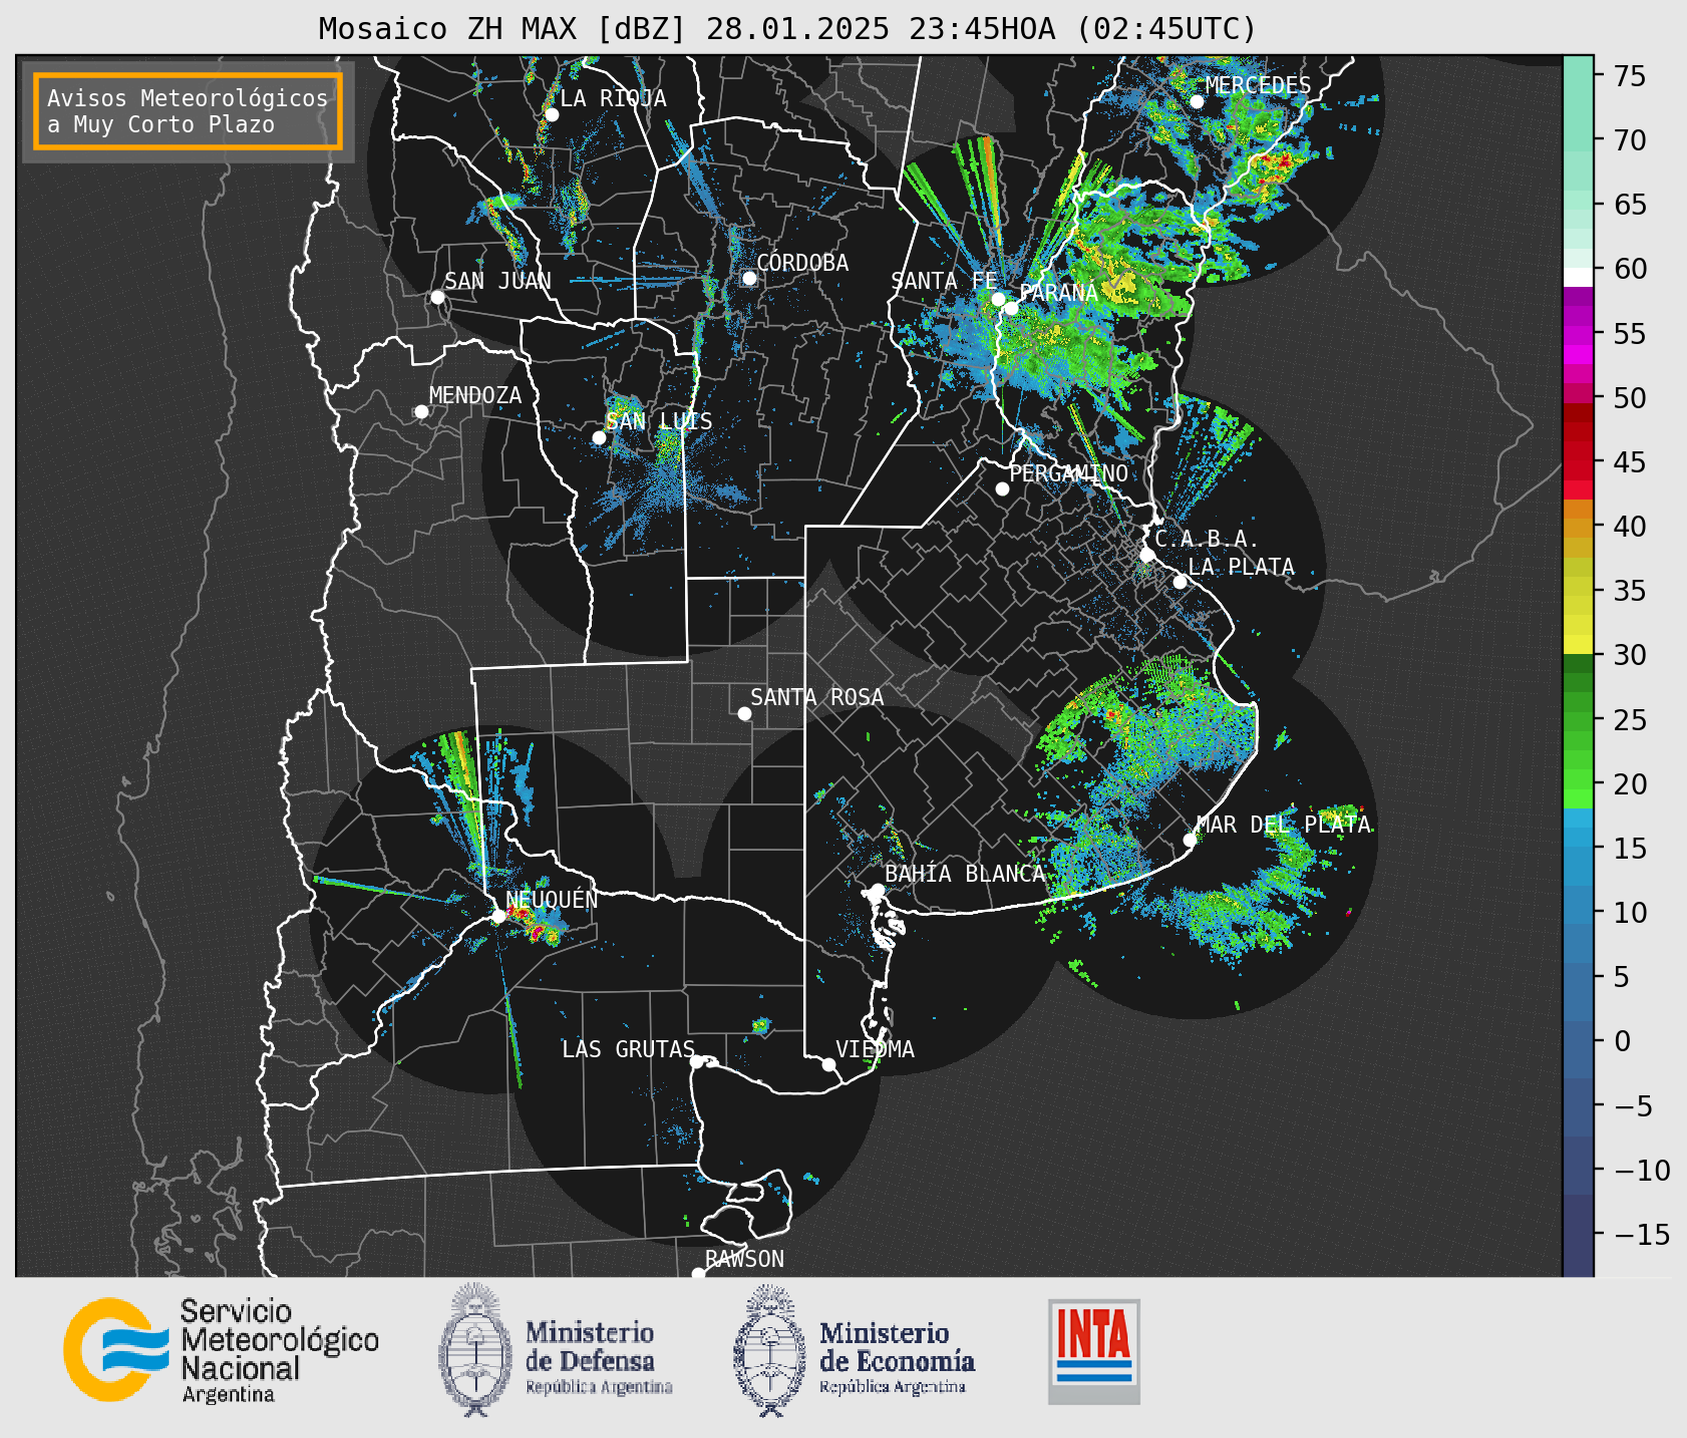The width and height of the screenshot is (1687, 1438).
Task: Click the dark red 50 dBZ color band
Action: tap(1578, 411)
